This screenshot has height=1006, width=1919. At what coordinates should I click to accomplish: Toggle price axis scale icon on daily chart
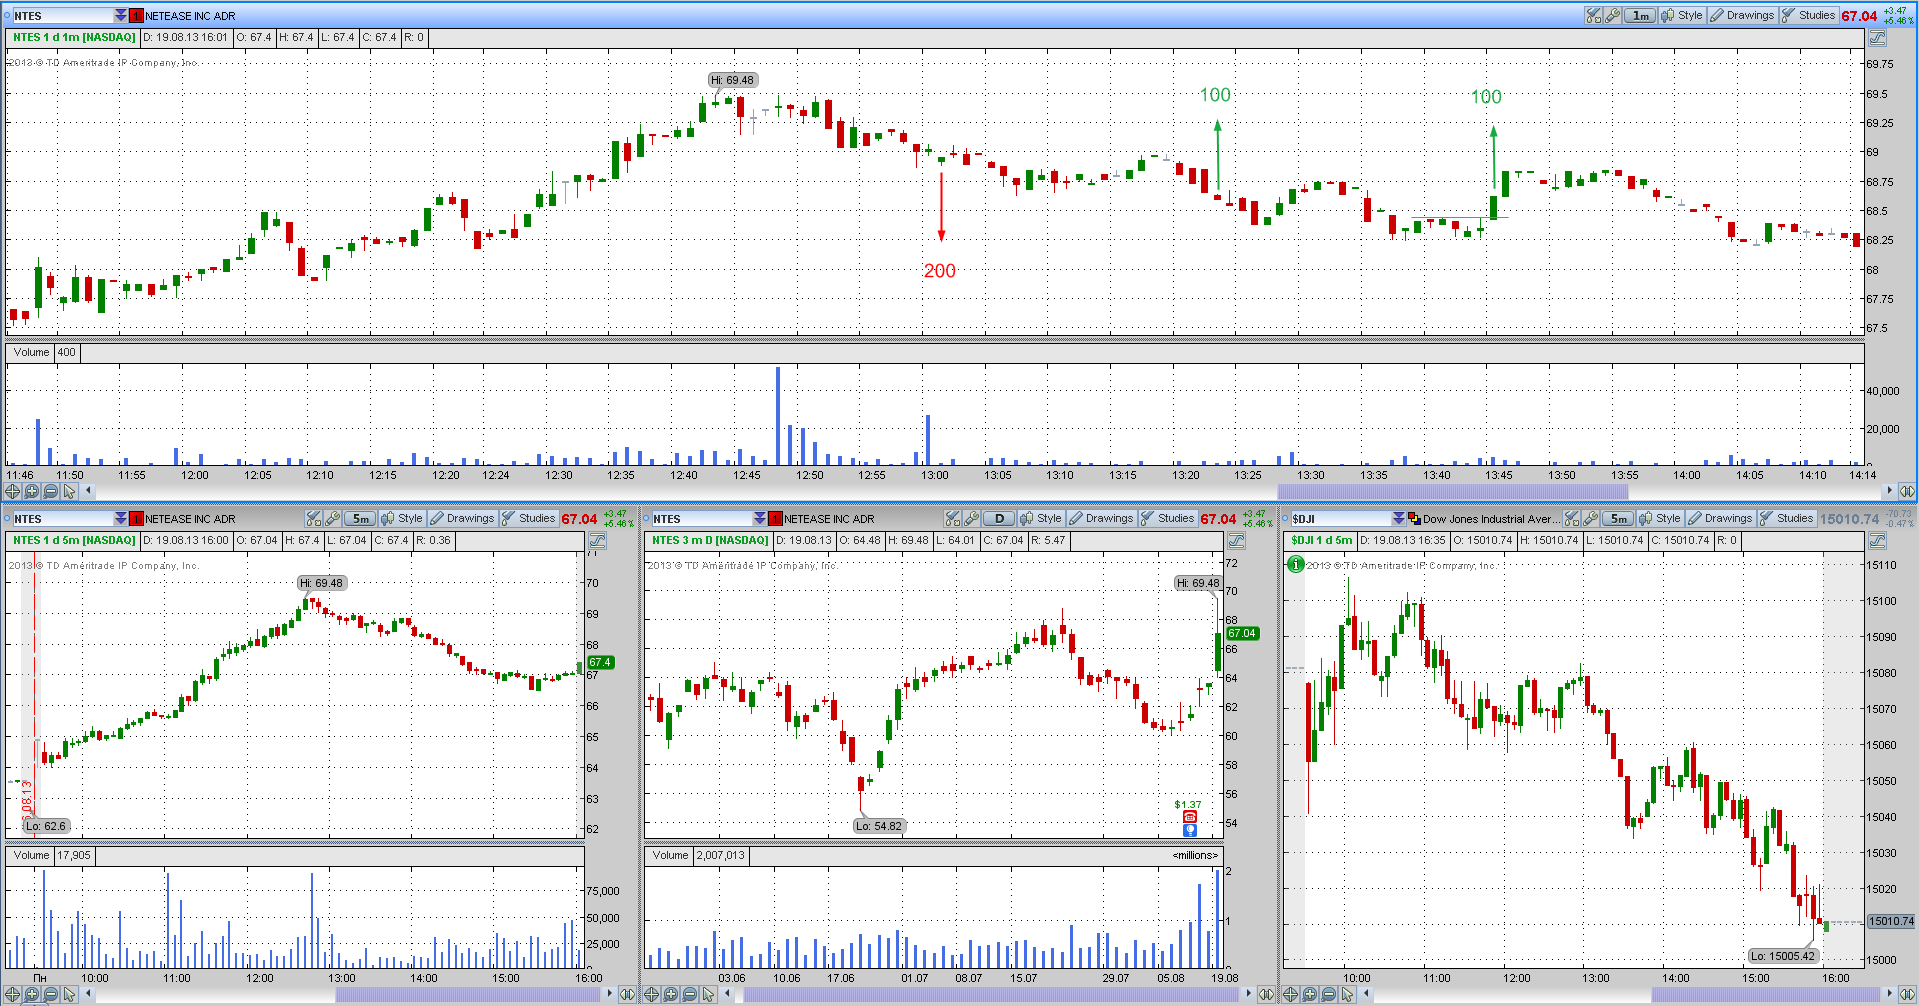(1236, 541)
